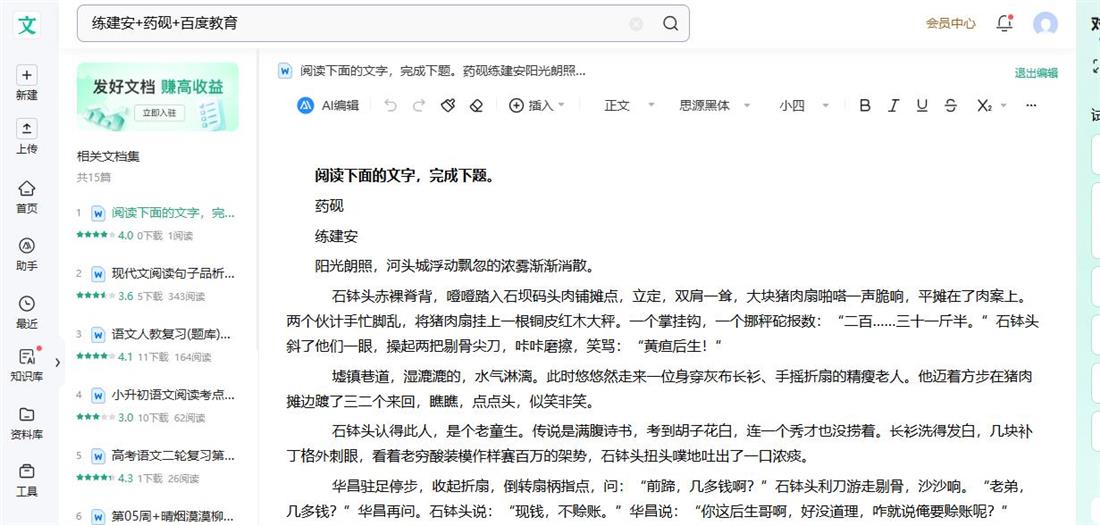
Task: Select the format painter tool
Action: click(x=448, y=105)
